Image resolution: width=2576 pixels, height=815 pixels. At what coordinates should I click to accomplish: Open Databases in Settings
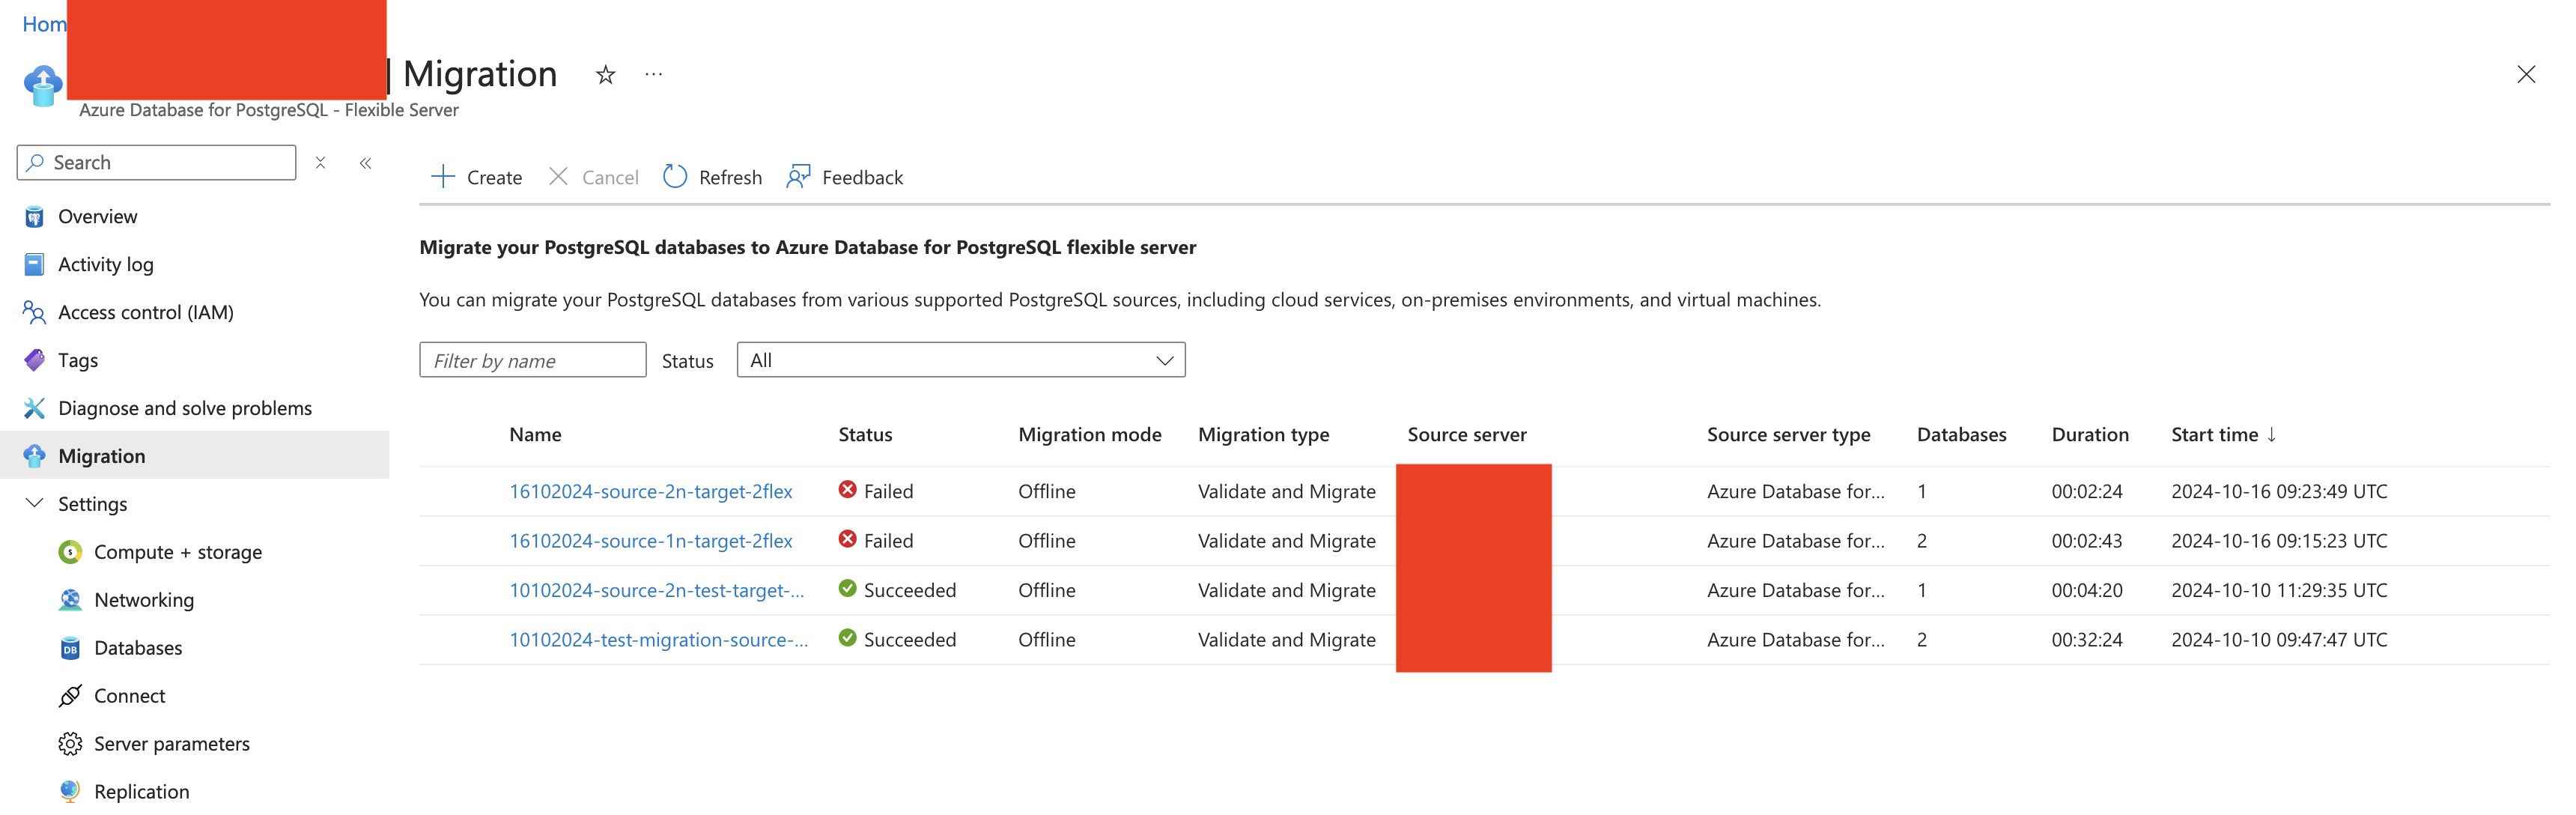(x=138, y=648)
